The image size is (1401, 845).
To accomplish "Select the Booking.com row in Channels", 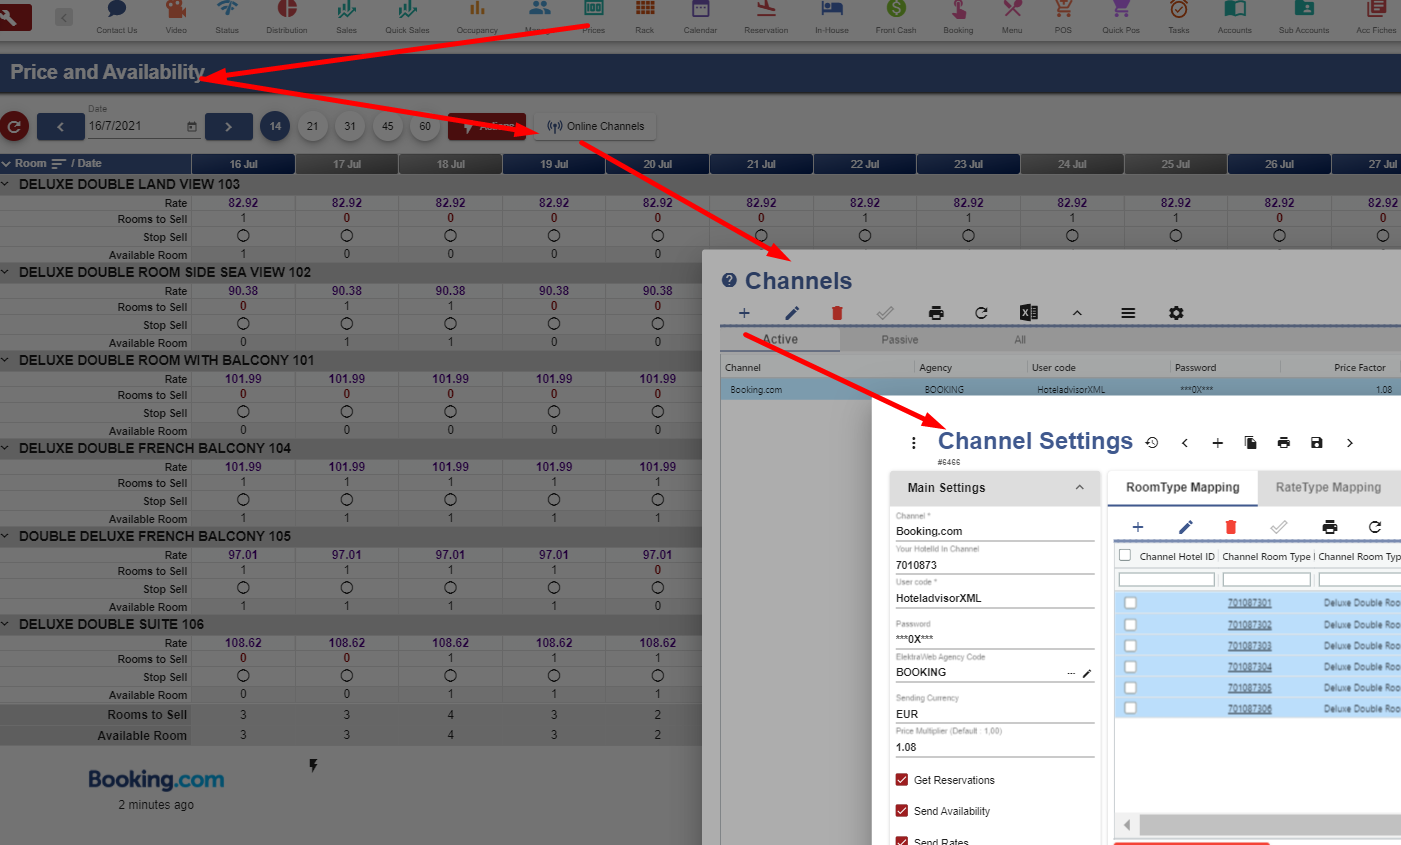I will [1060, 390].
